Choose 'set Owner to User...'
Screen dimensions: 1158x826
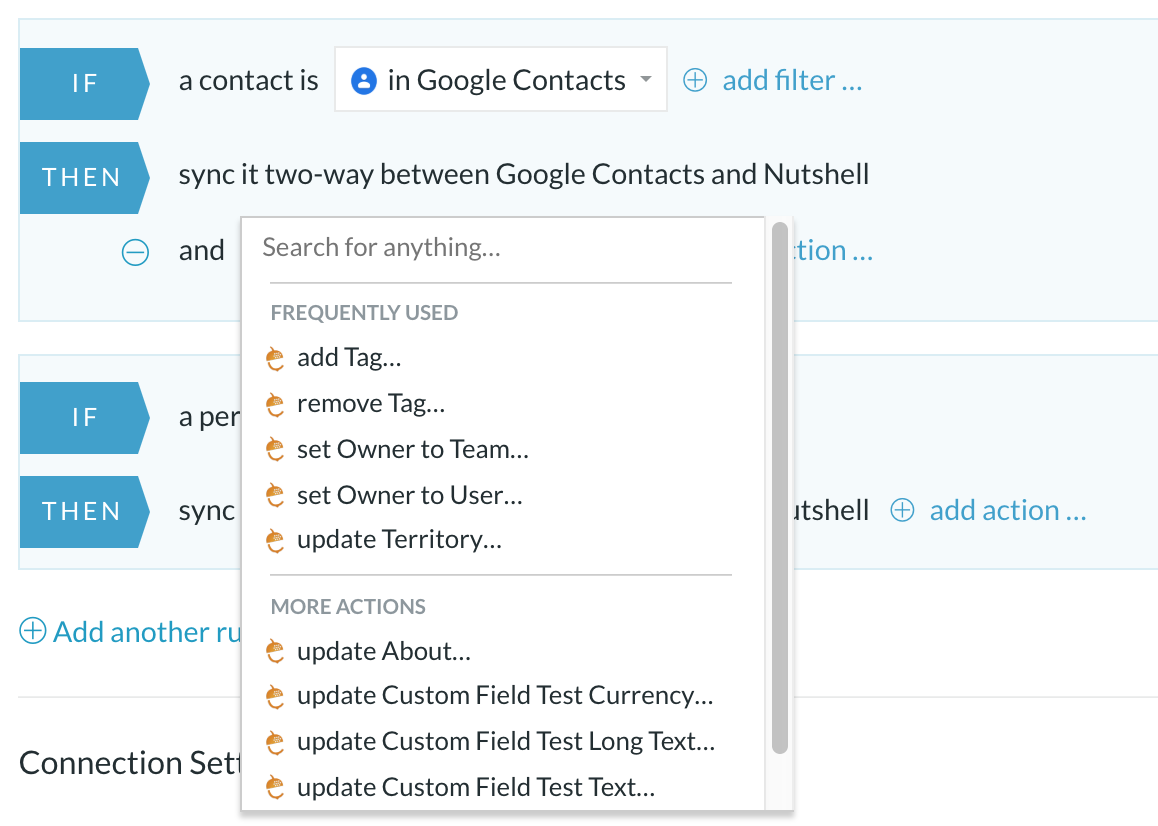409,495
